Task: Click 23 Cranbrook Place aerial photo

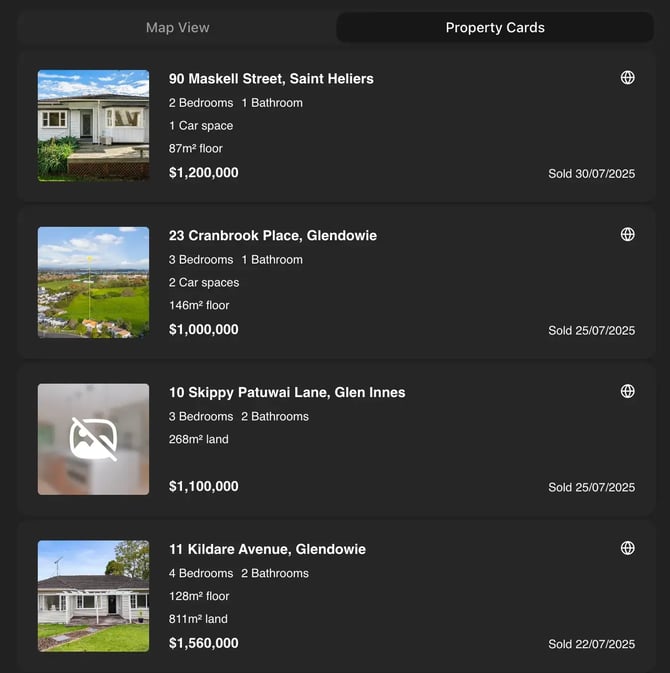Action: click(93, 282)
